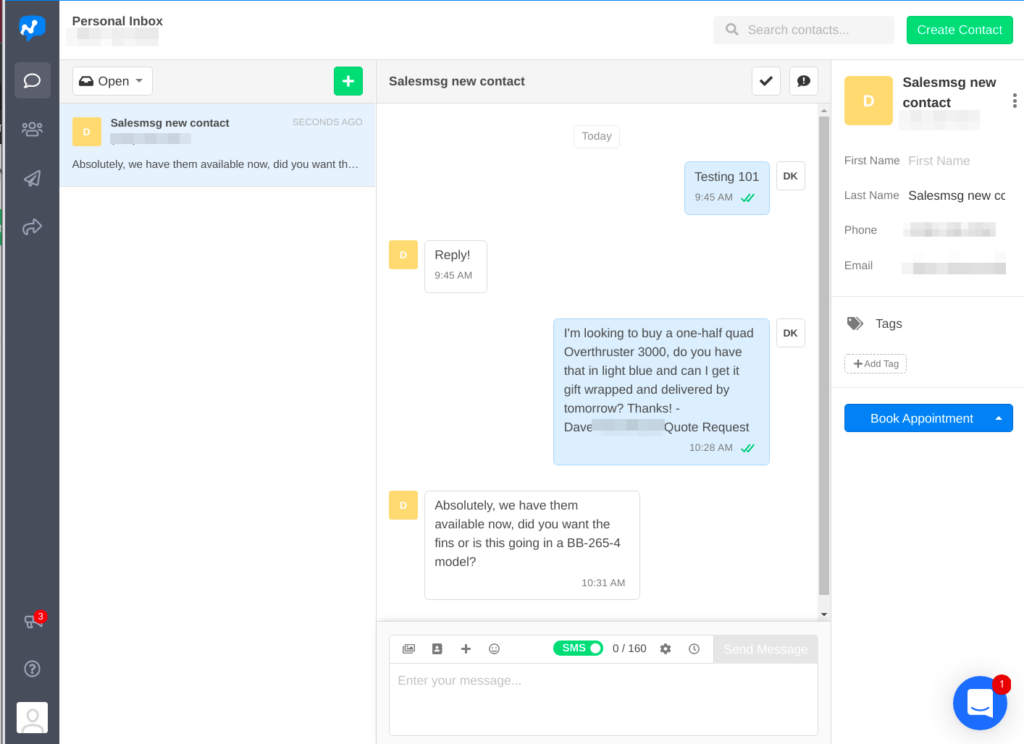Open the megaphone announcements icon

[32, 622]
